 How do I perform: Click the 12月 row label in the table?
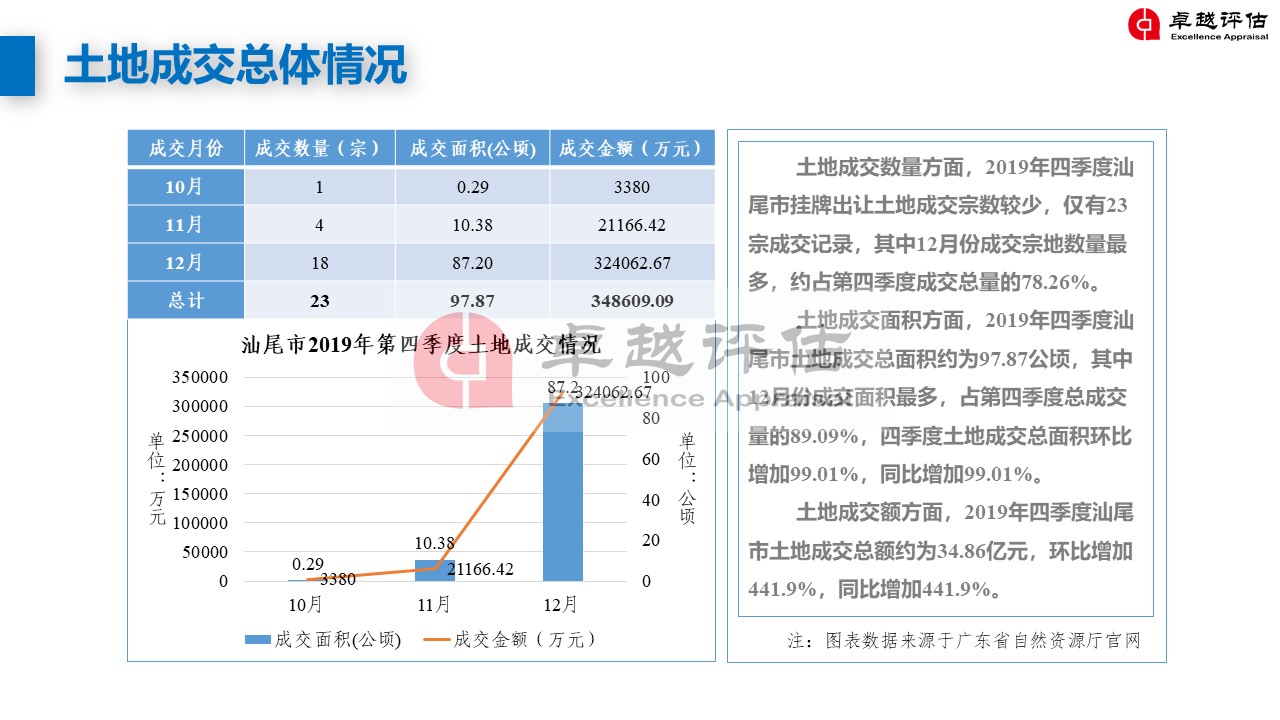(x=185, y=262)
